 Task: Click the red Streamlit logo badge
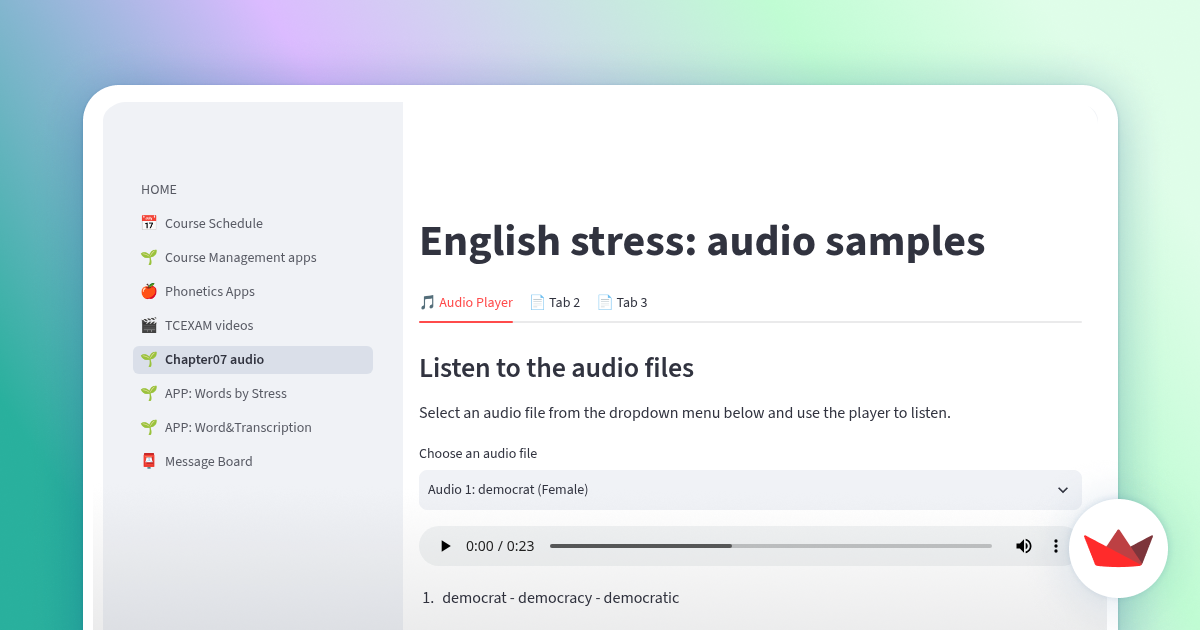click(x=1119, y=548)
